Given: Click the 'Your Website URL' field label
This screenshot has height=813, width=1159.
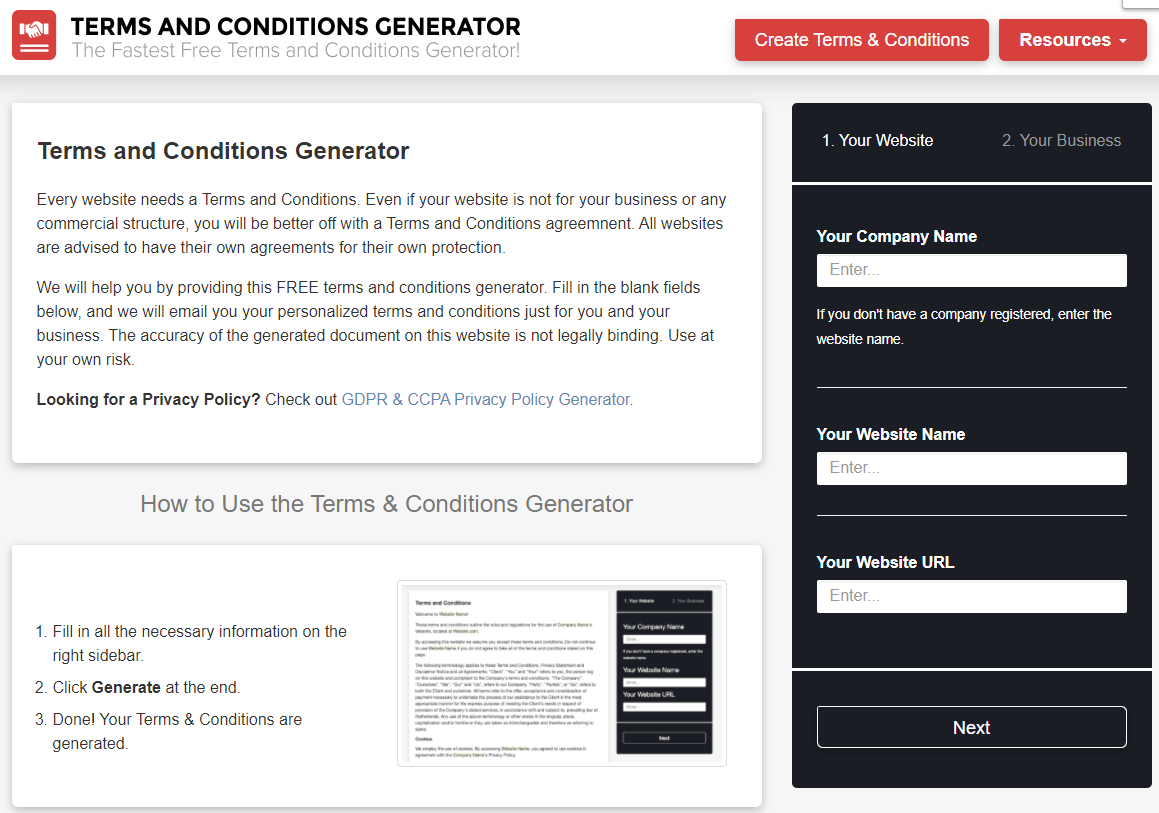Looking at the screenshot, I should (x=885, y=562).
